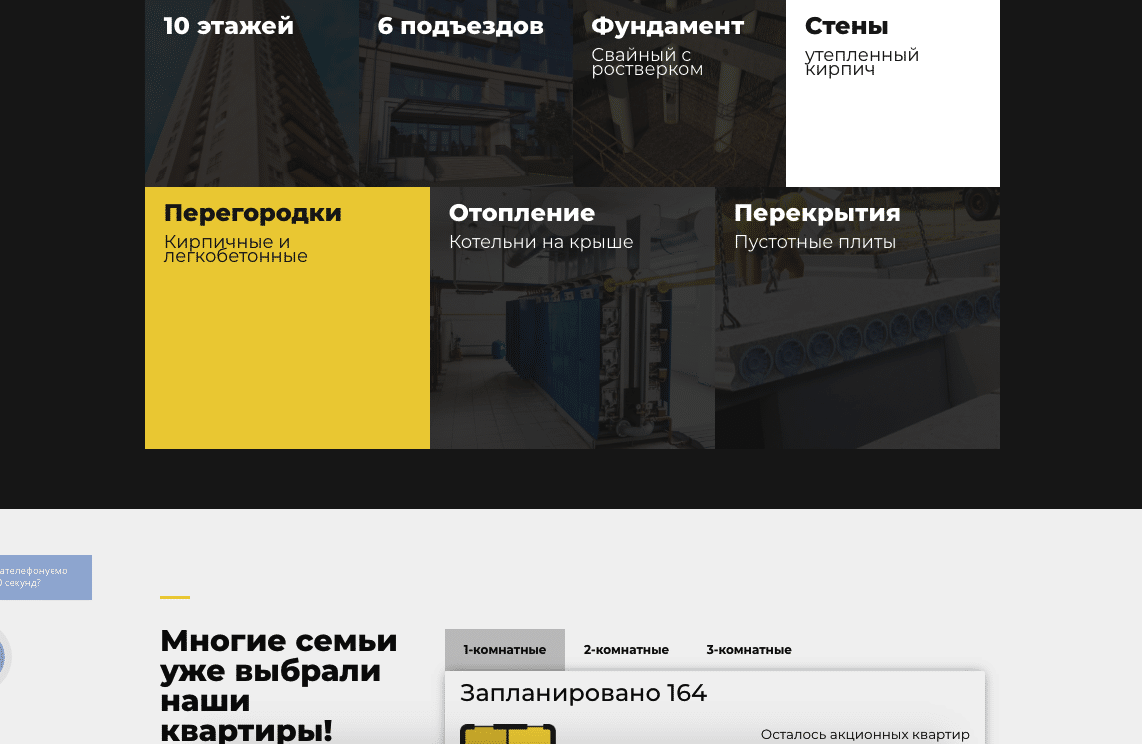Click the "Осталось акционных квартир" label
Screen dimensions: 1142x744
point(865,735)
